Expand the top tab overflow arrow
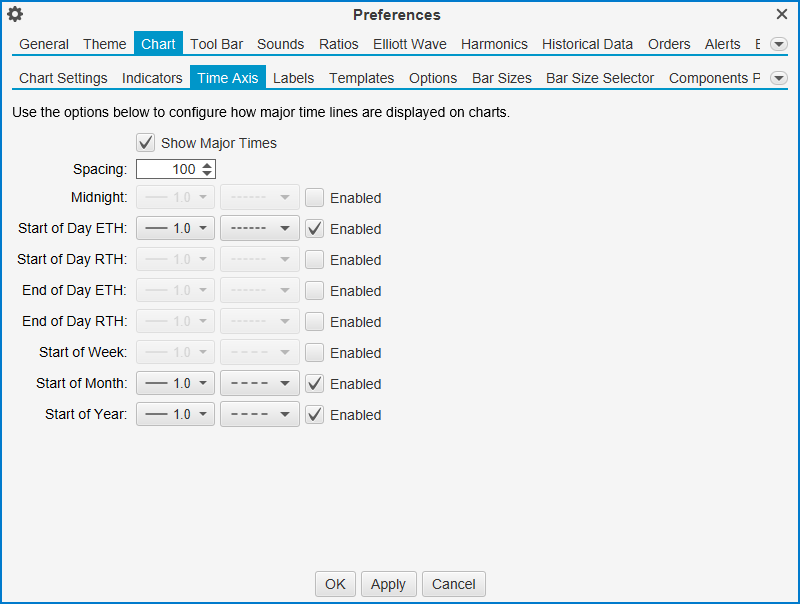This screenshot has height=604, width=800. click(778, 44)
